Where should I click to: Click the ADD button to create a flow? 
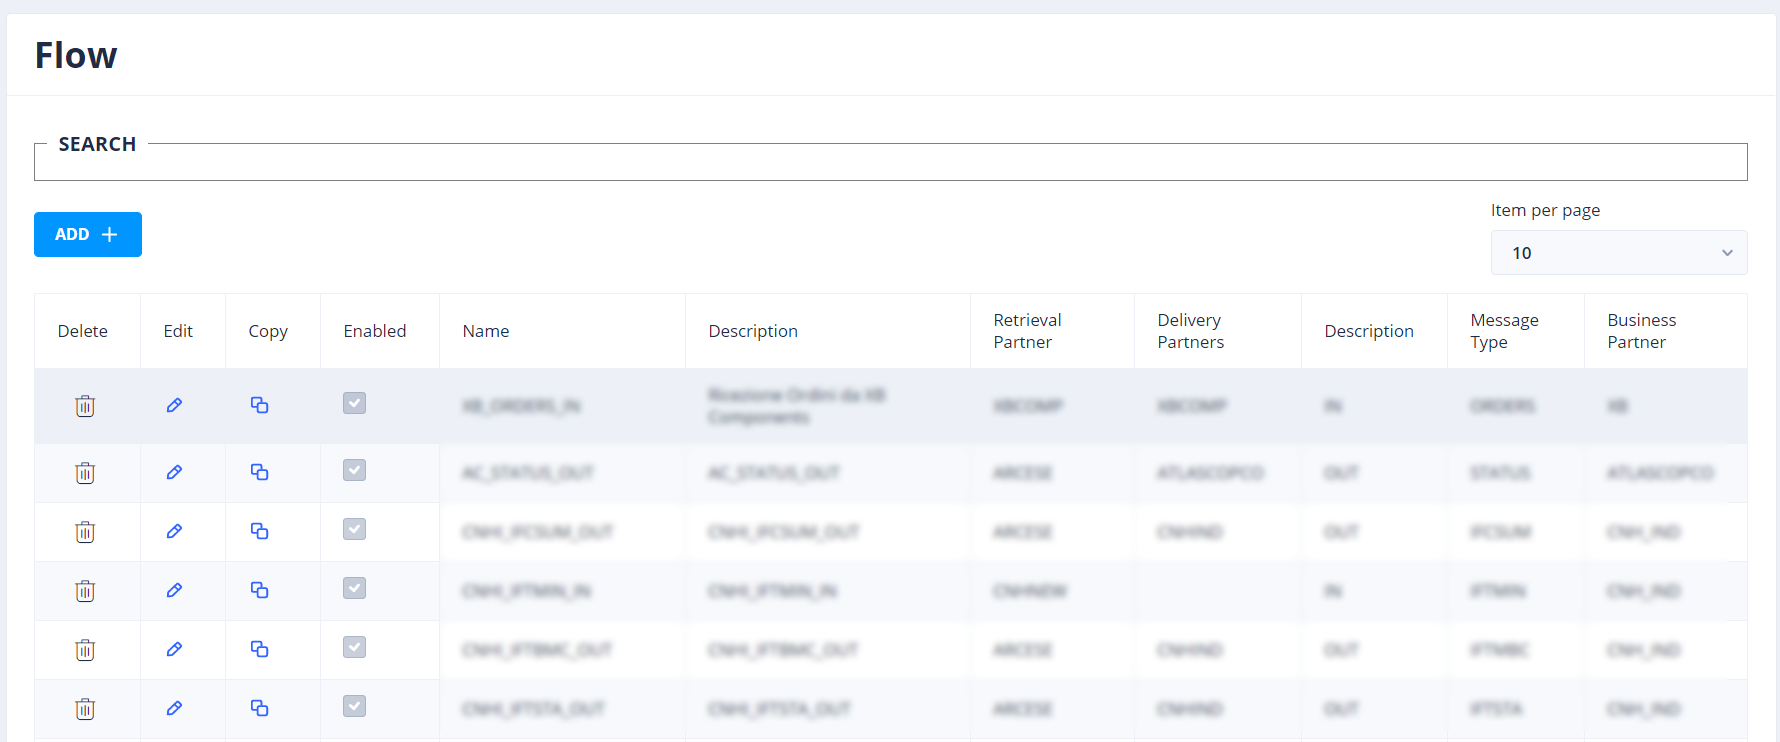[88, 234]
